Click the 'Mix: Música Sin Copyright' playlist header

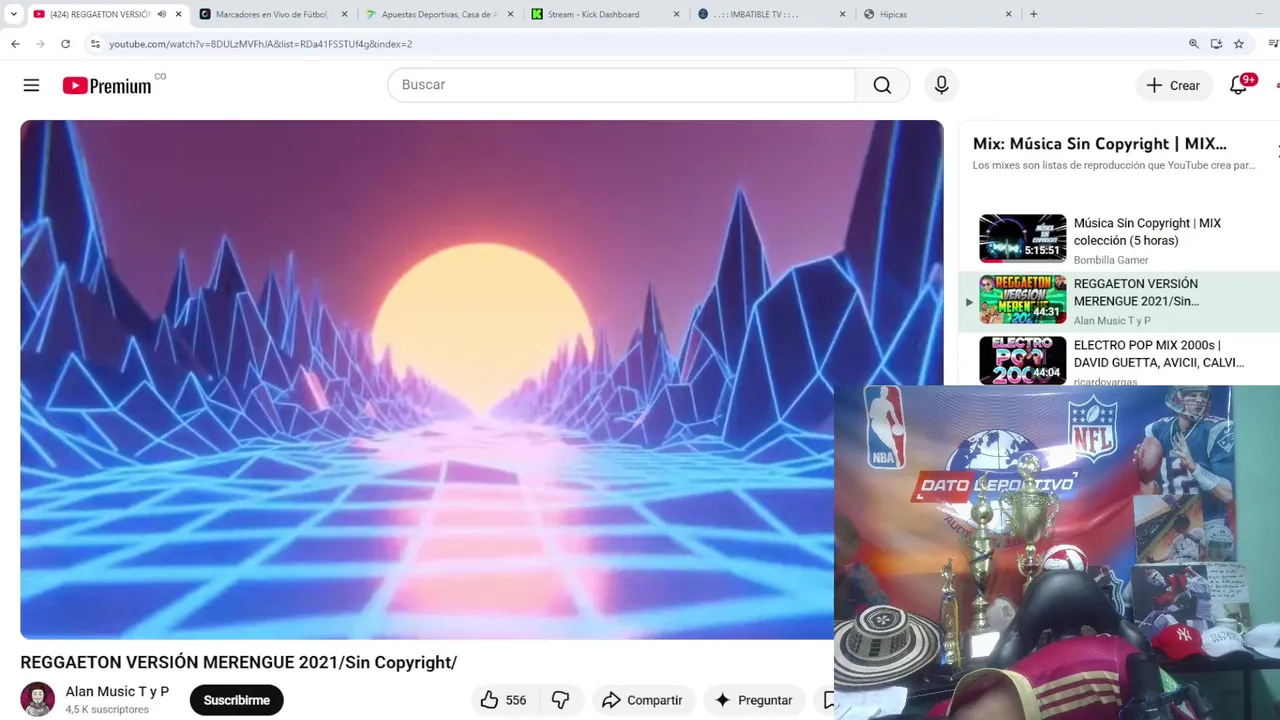[x=1099, y=144]
